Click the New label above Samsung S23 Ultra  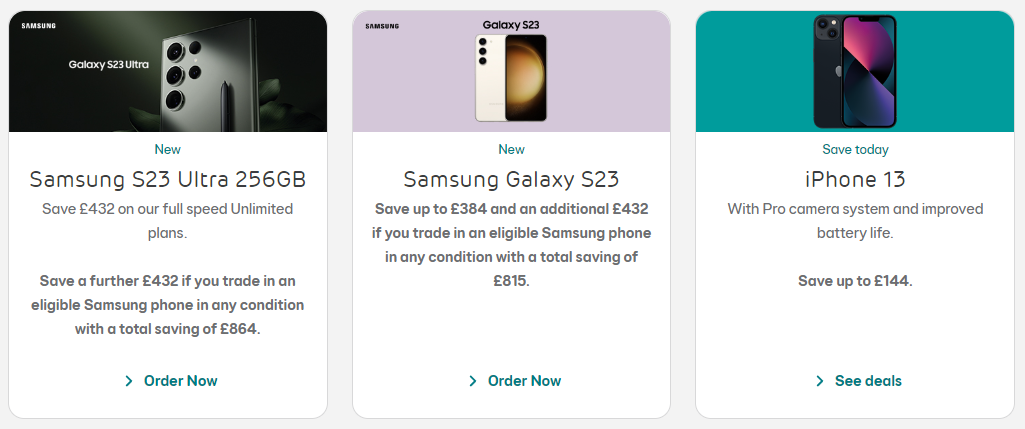click(168, 149)
